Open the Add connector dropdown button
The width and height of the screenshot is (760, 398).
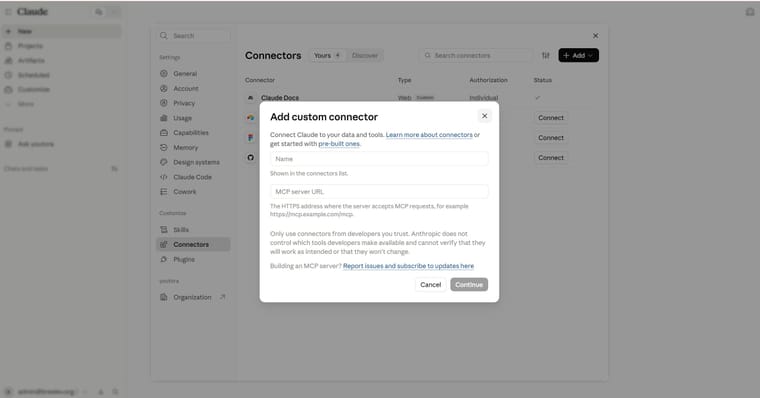578,55
